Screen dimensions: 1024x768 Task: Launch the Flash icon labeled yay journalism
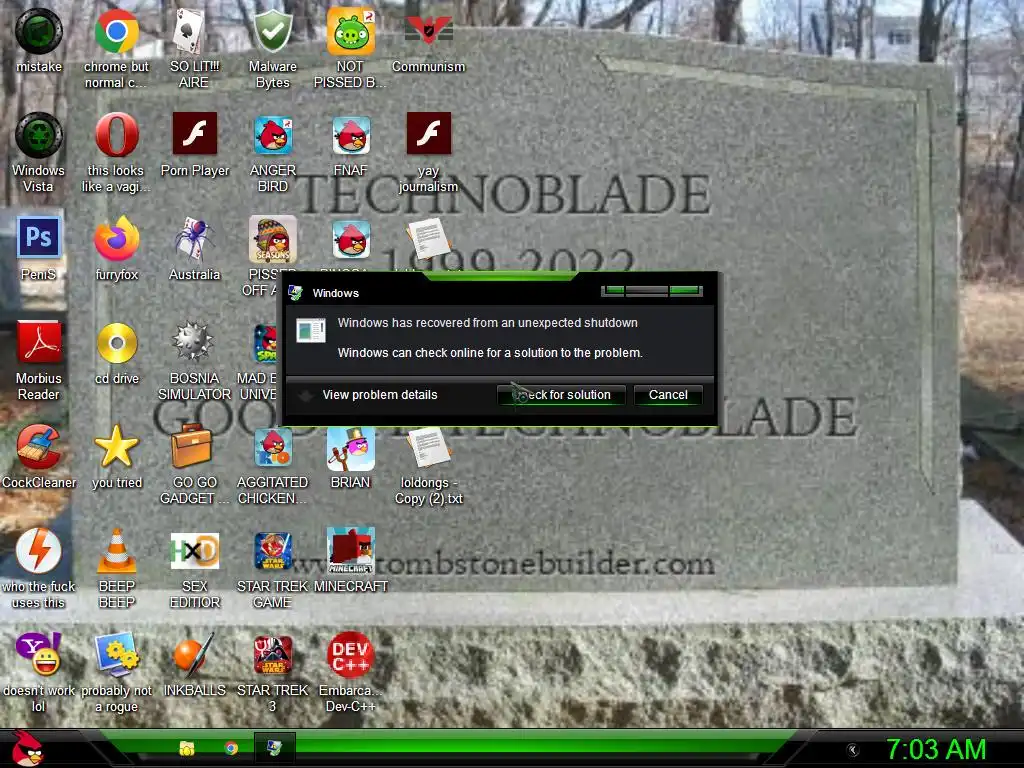(428, 134)
